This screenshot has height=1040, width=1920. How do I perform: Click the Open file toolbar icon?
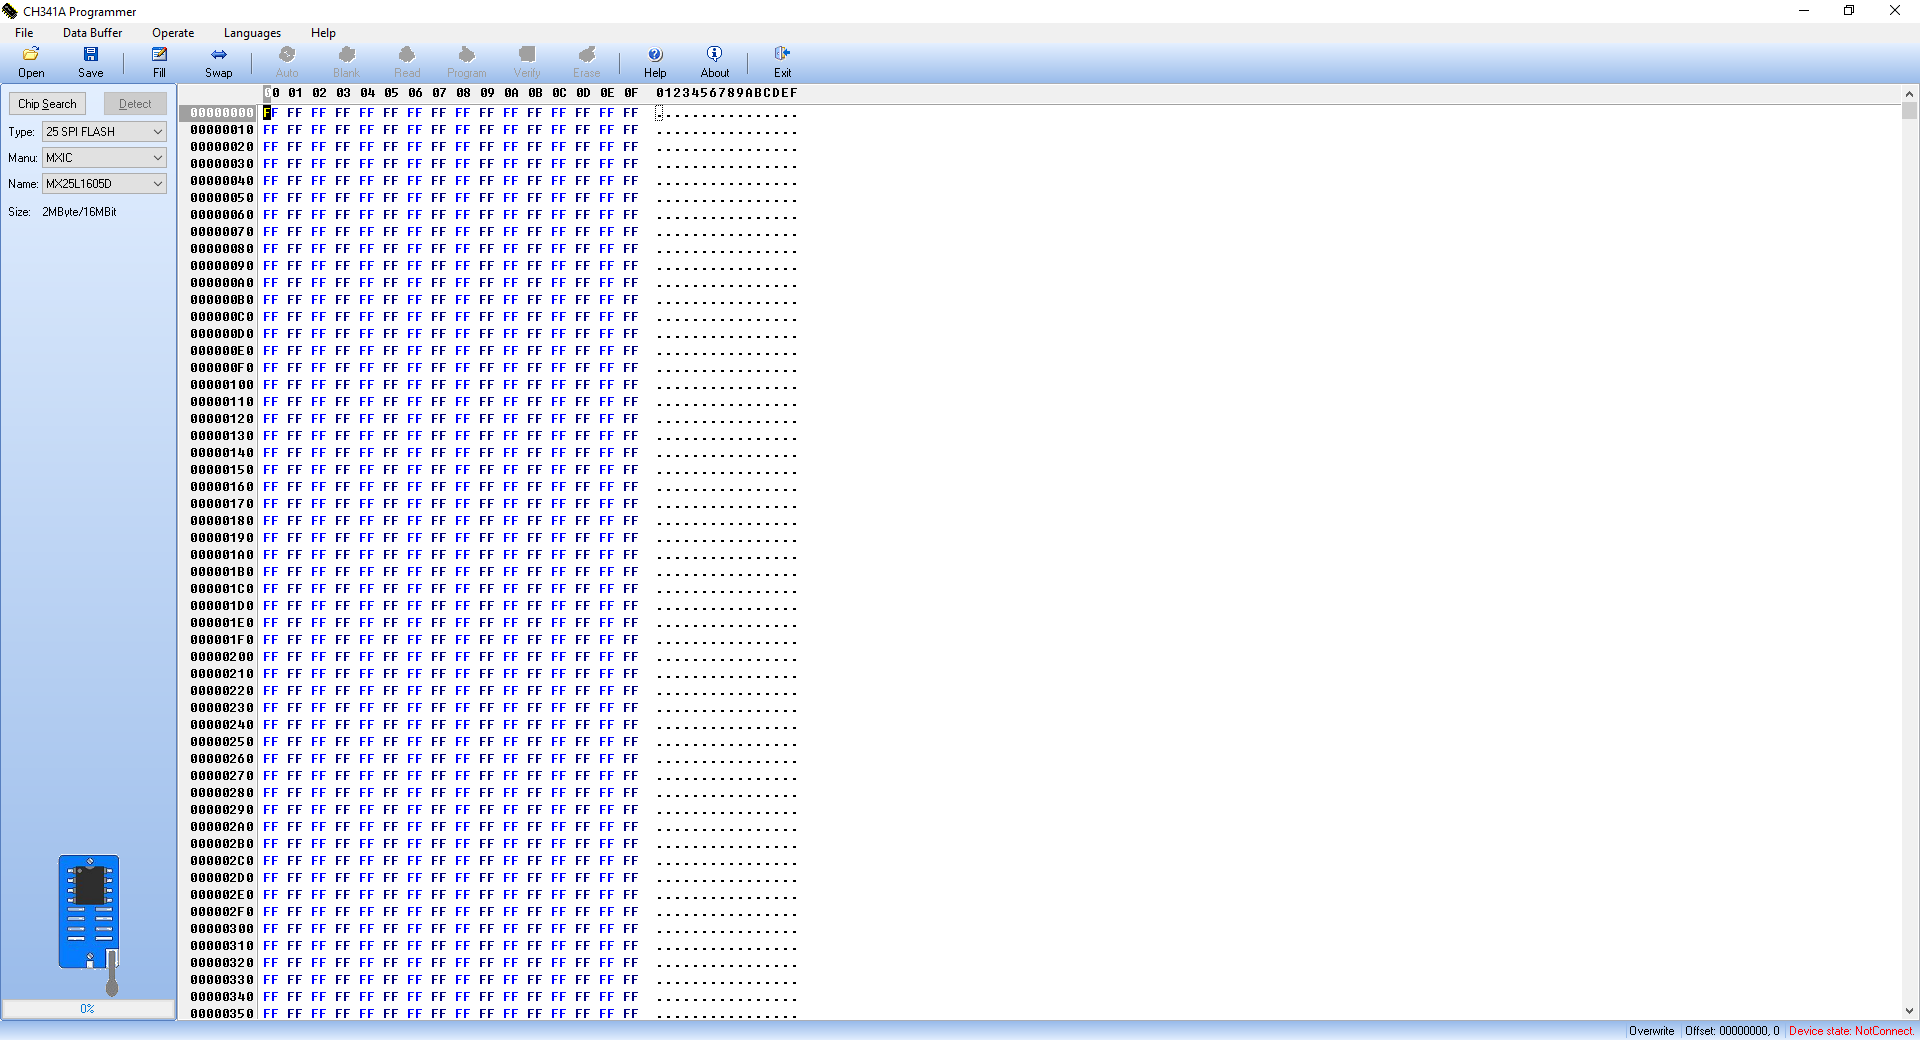pos(31,62)
